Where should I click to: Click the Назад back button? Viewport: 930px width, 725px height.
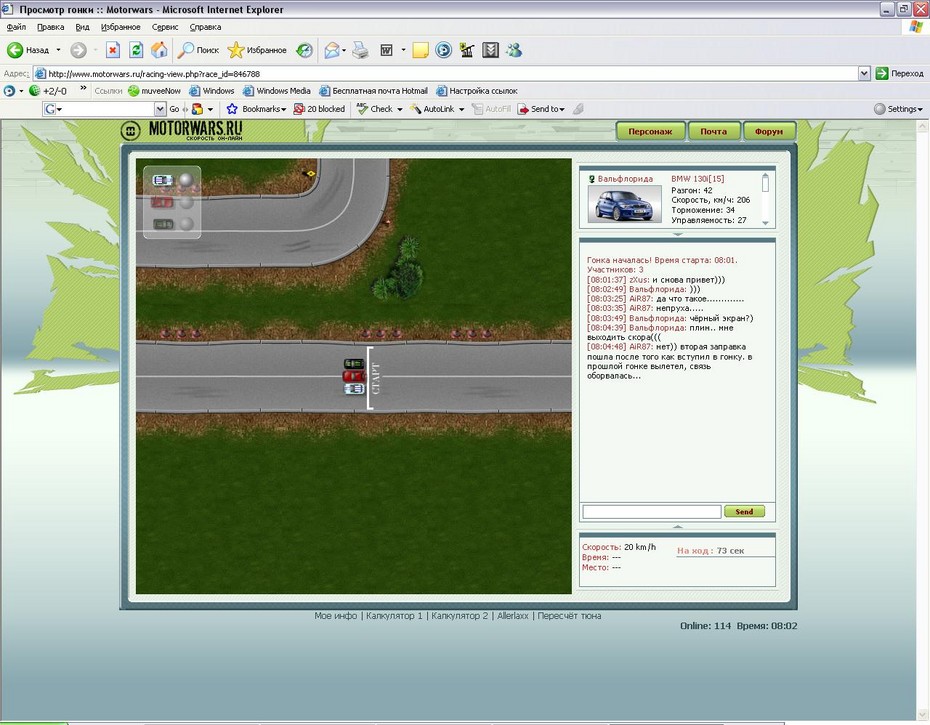click(x=28, y=50)
